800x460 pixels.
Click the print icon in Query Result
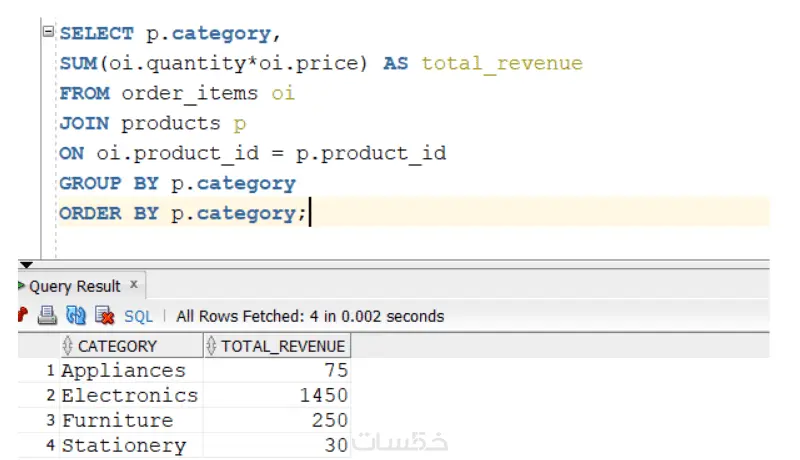47,316
